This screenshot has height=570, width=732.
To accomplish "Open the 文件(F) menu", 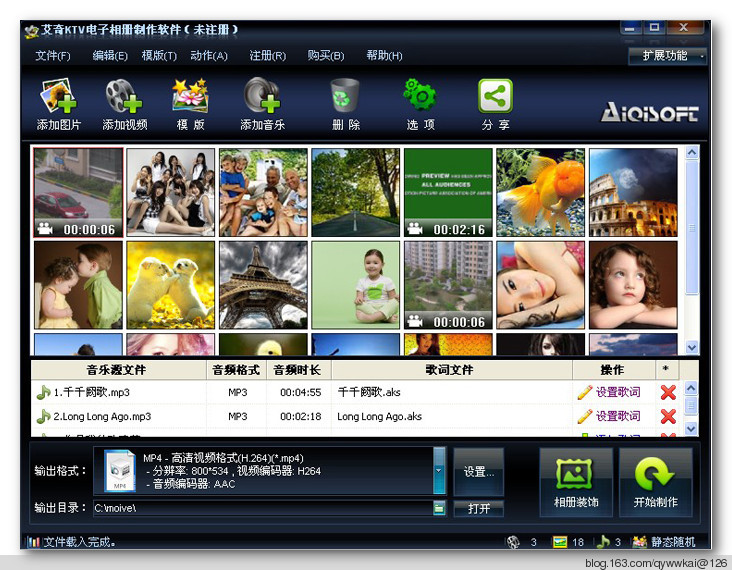I will [53, 56].
